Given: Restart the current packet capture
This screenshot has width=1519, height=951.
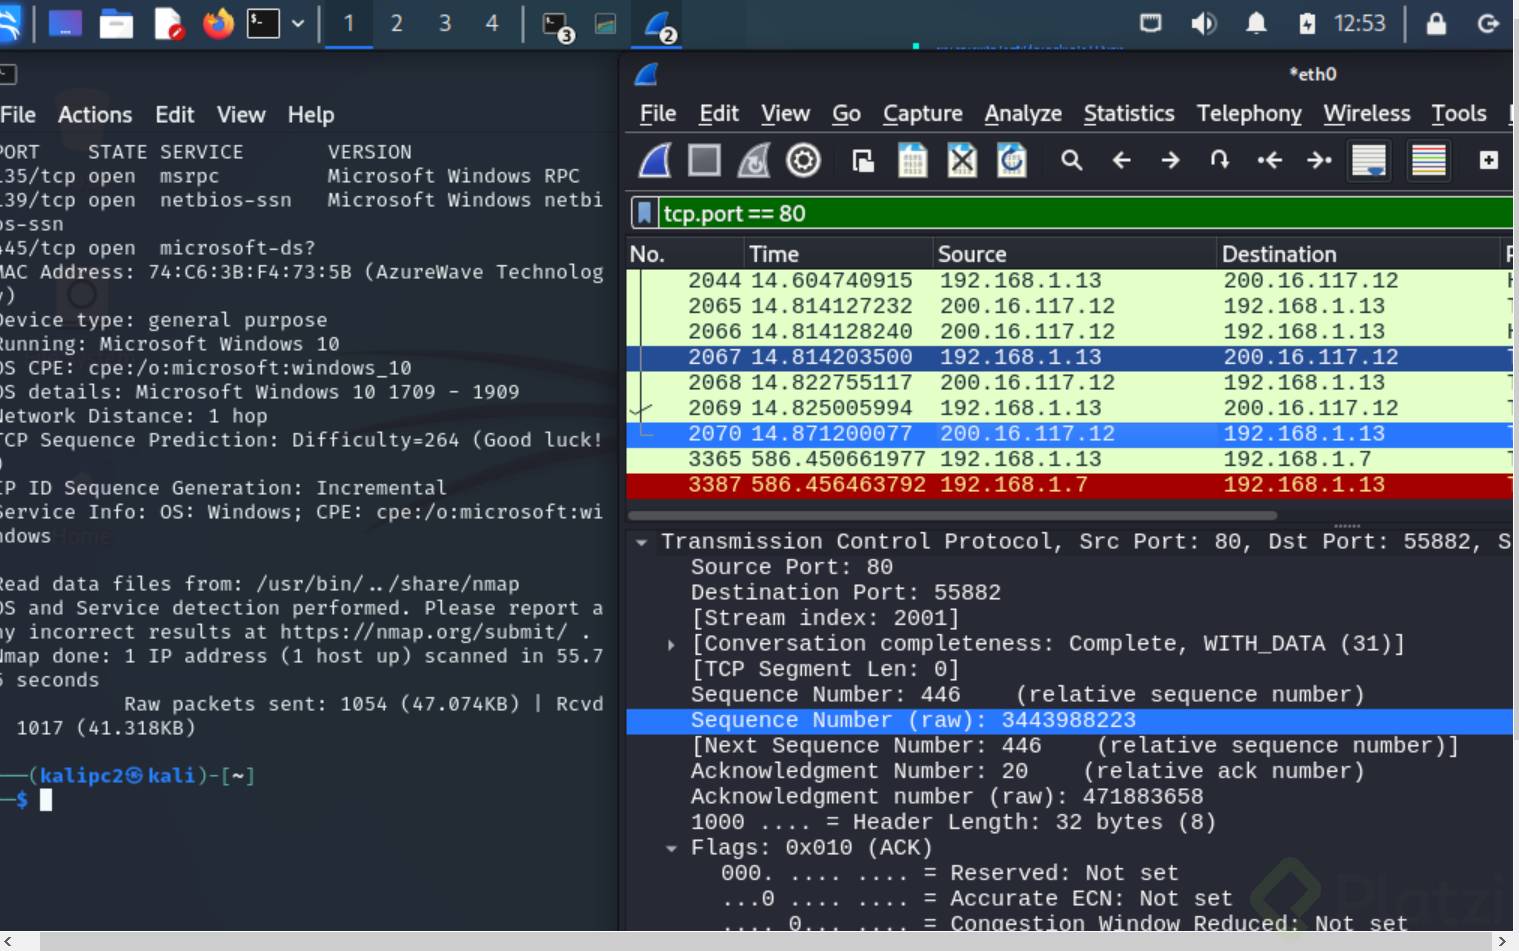Looking at the screenshot, I should click(753, 160).
